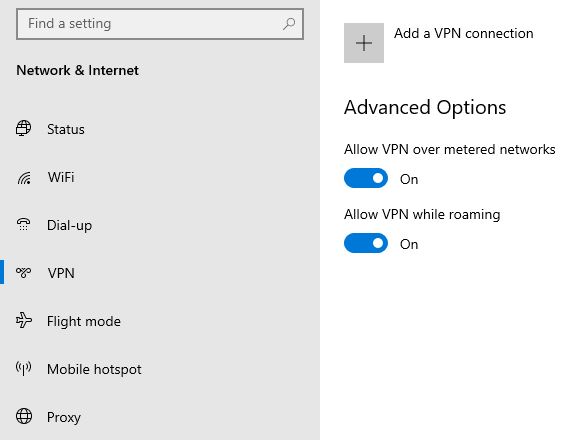Image resolution: width=564 pixels, height=440 pixels.
Task: Click the plus icon to add VPN
Action: [364, 43]
